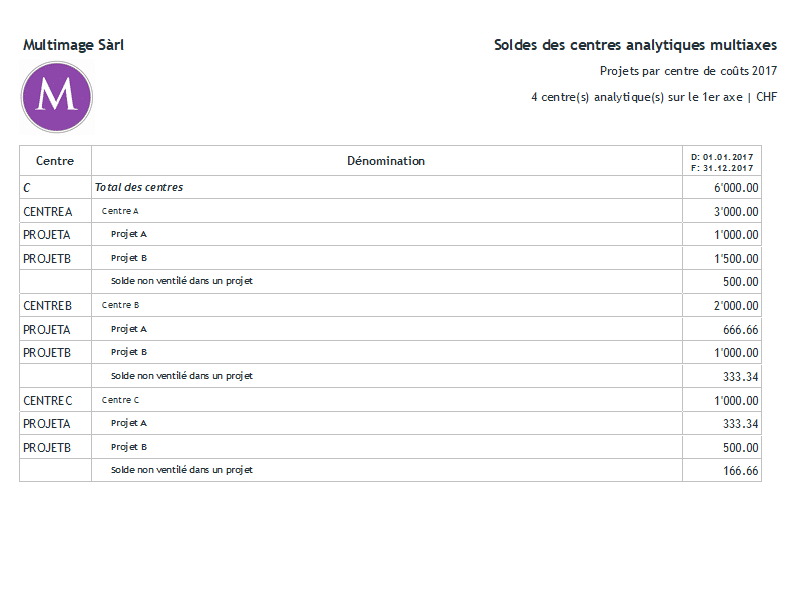800x609 pixels.
Task: Click the 166.66 amount
Action: (x=740, y=470)
